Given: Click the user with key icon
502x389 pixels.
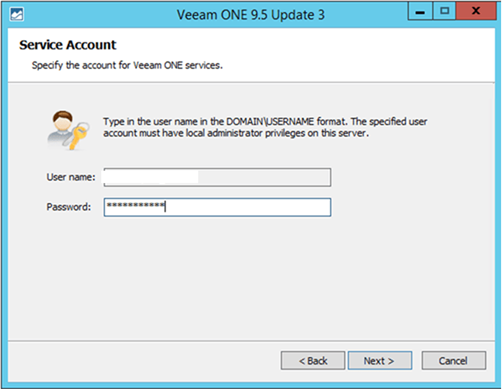Looking at the screenshot, I should pyautogui.click(x=68, y=130).
